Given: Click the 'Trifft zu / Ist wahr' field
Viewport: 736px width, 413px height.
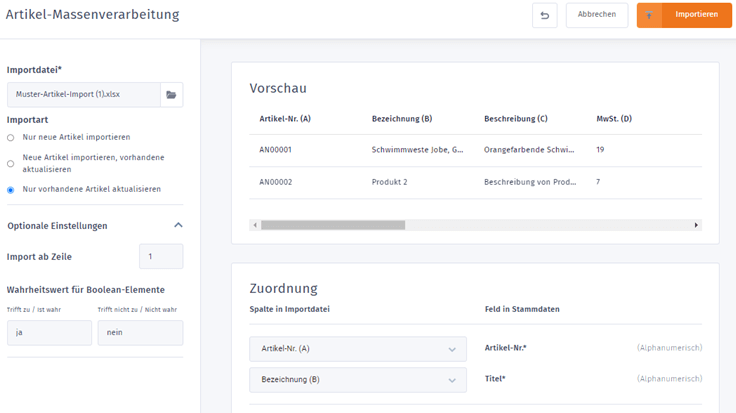Looking at the screenshot, I should pyautogui.click(x=49, y=333).
